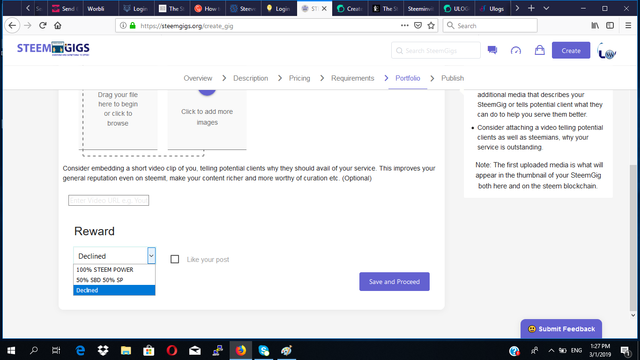This screenshot has width=640, height=360.
Task: Open Task View from taskbar
Action: click(56, 350)
